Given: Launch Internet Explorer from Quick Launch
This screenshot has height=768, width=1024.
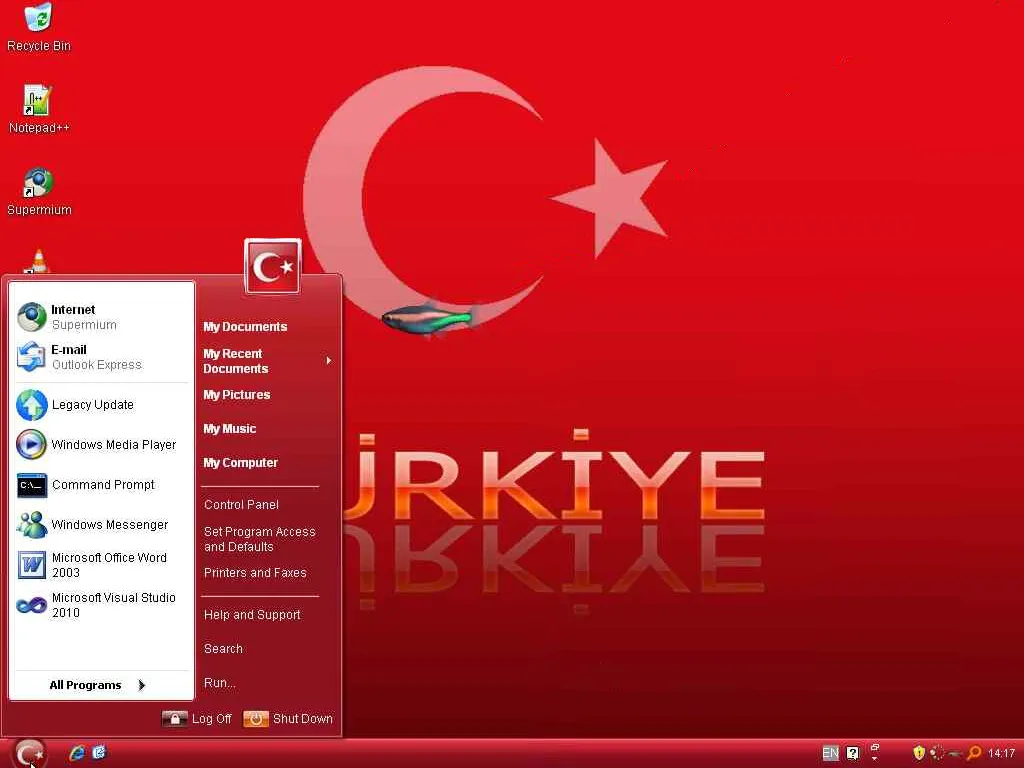Looking at the screenshot, I should click(x=77, y=753).
